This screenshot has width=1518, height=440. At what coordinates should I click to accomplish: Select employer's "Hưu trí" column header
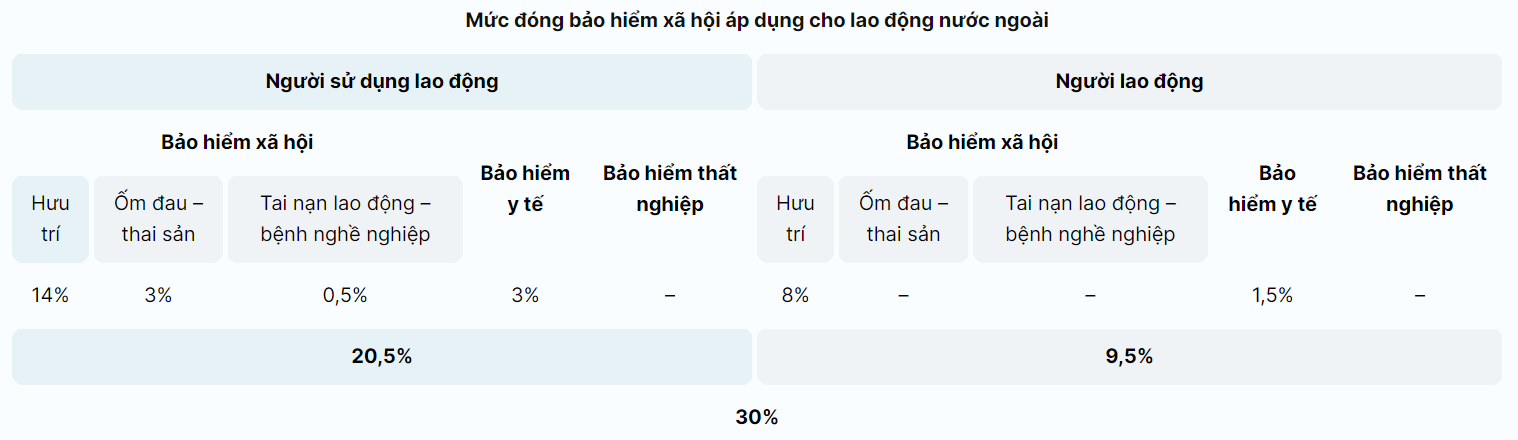[x=50, y=219]
